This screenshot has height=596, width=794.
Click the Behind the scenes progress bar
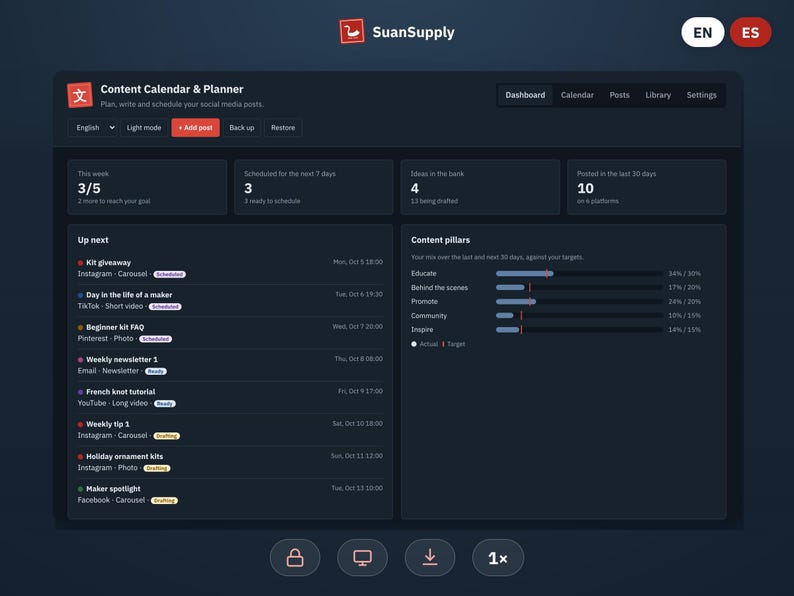579,288
